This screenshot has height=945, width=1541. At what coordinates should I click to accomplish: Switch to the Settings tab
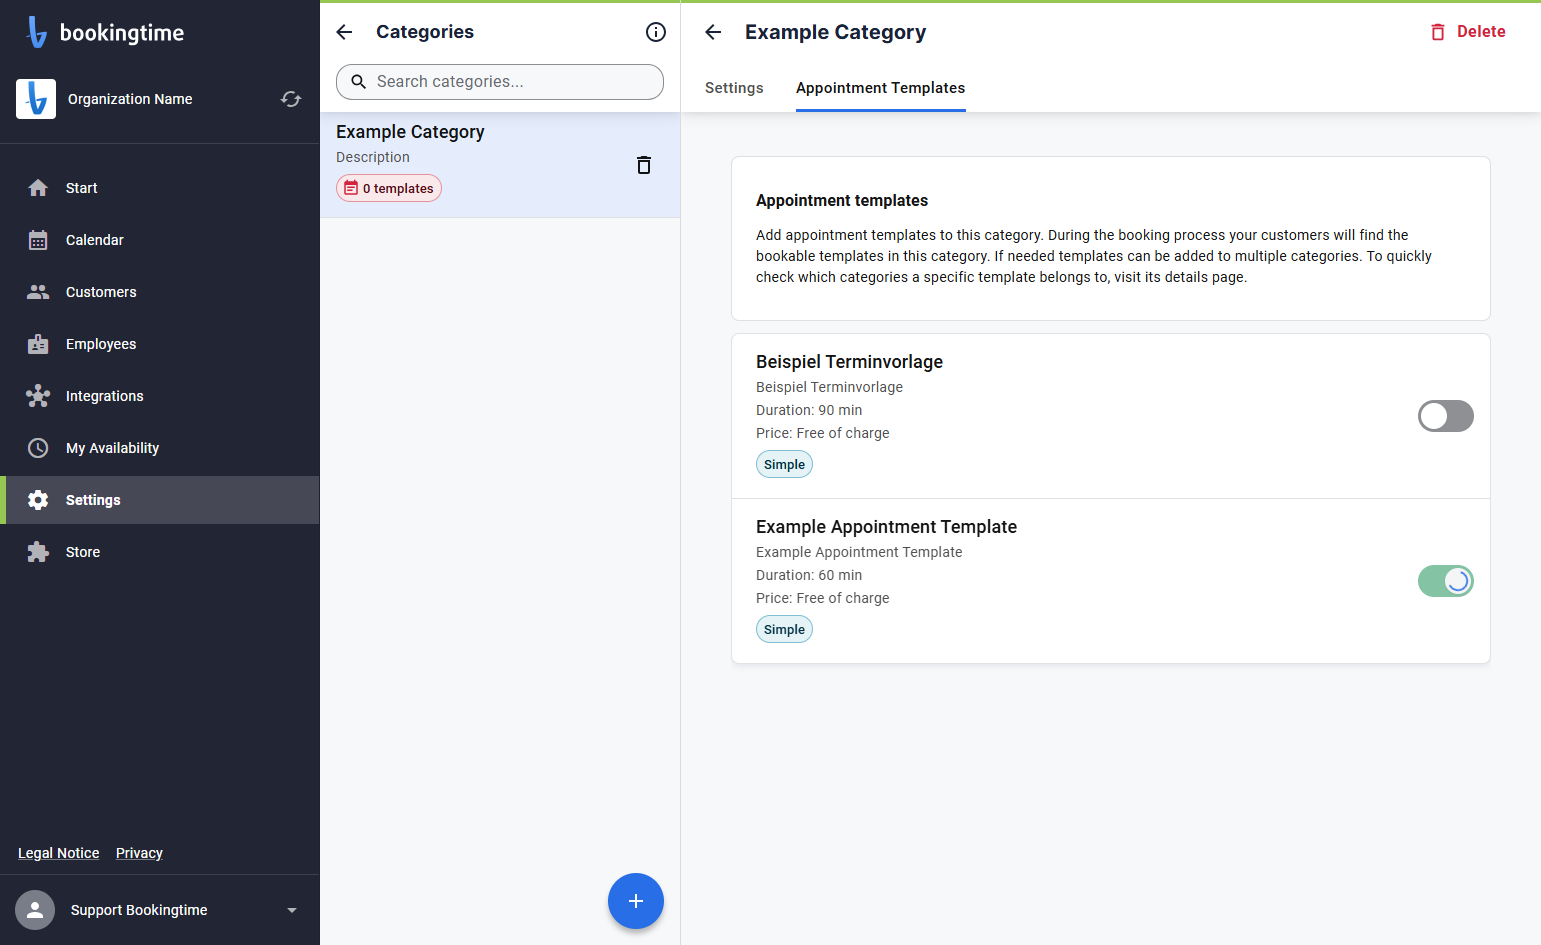coord(734,88)
